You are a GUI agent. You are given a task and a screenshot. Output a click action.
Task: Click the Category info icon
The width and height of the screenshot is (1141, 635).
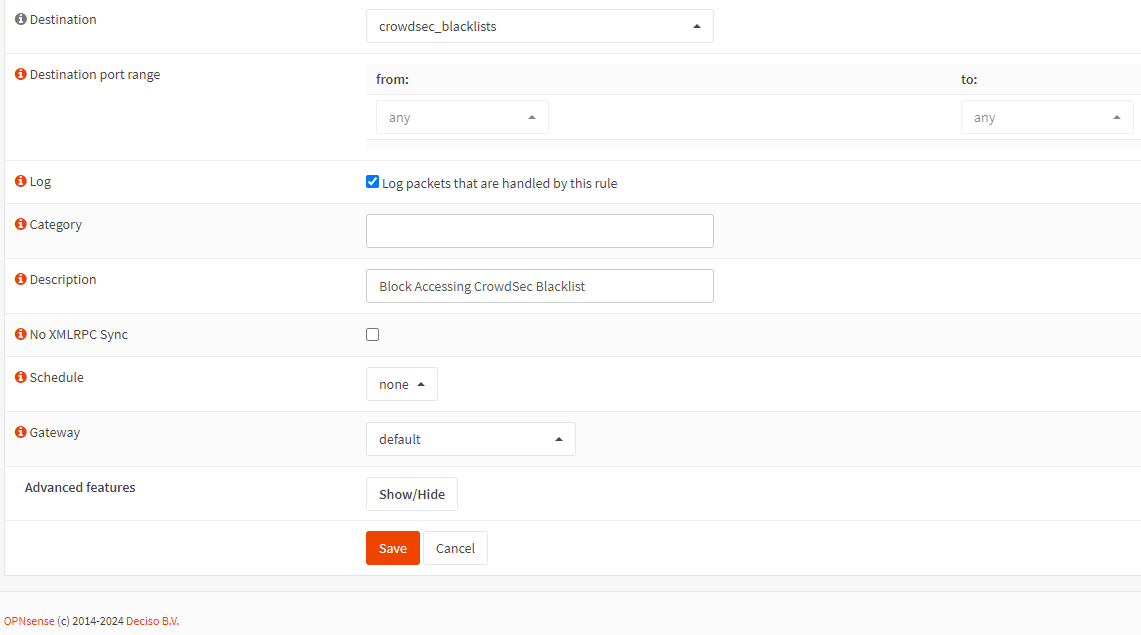click(18, 224)
